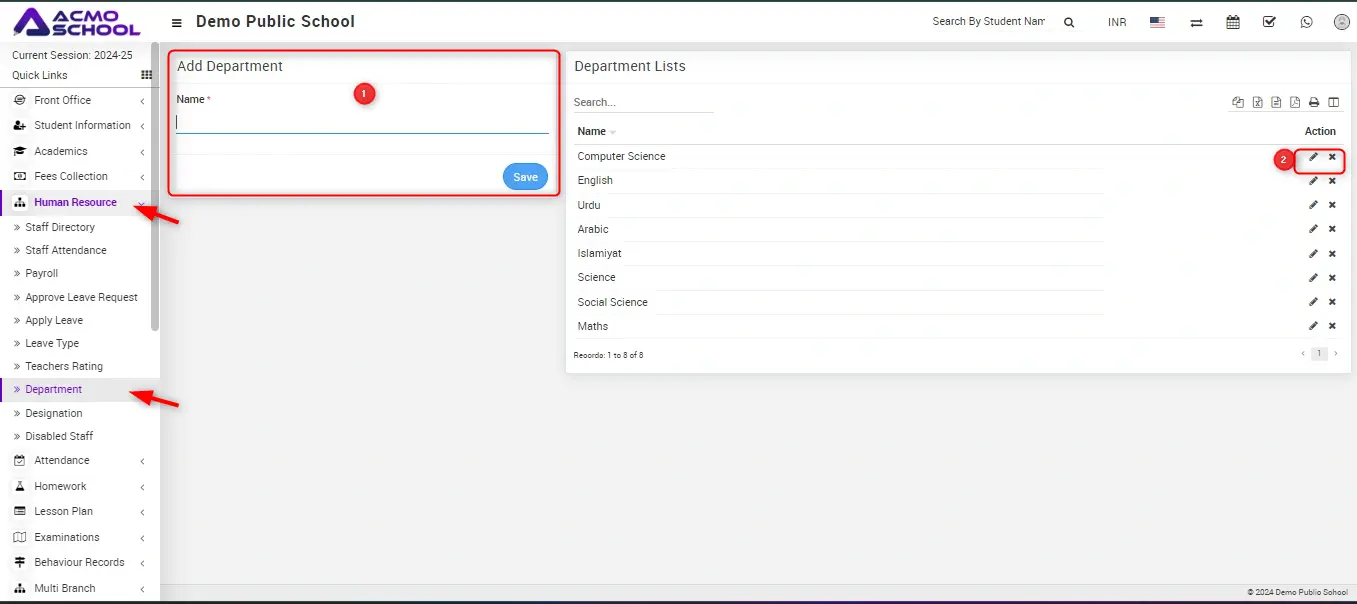The width and height of the screenshot is (1357, 604).
Task: Click the Save button
Action: (525, 177)
